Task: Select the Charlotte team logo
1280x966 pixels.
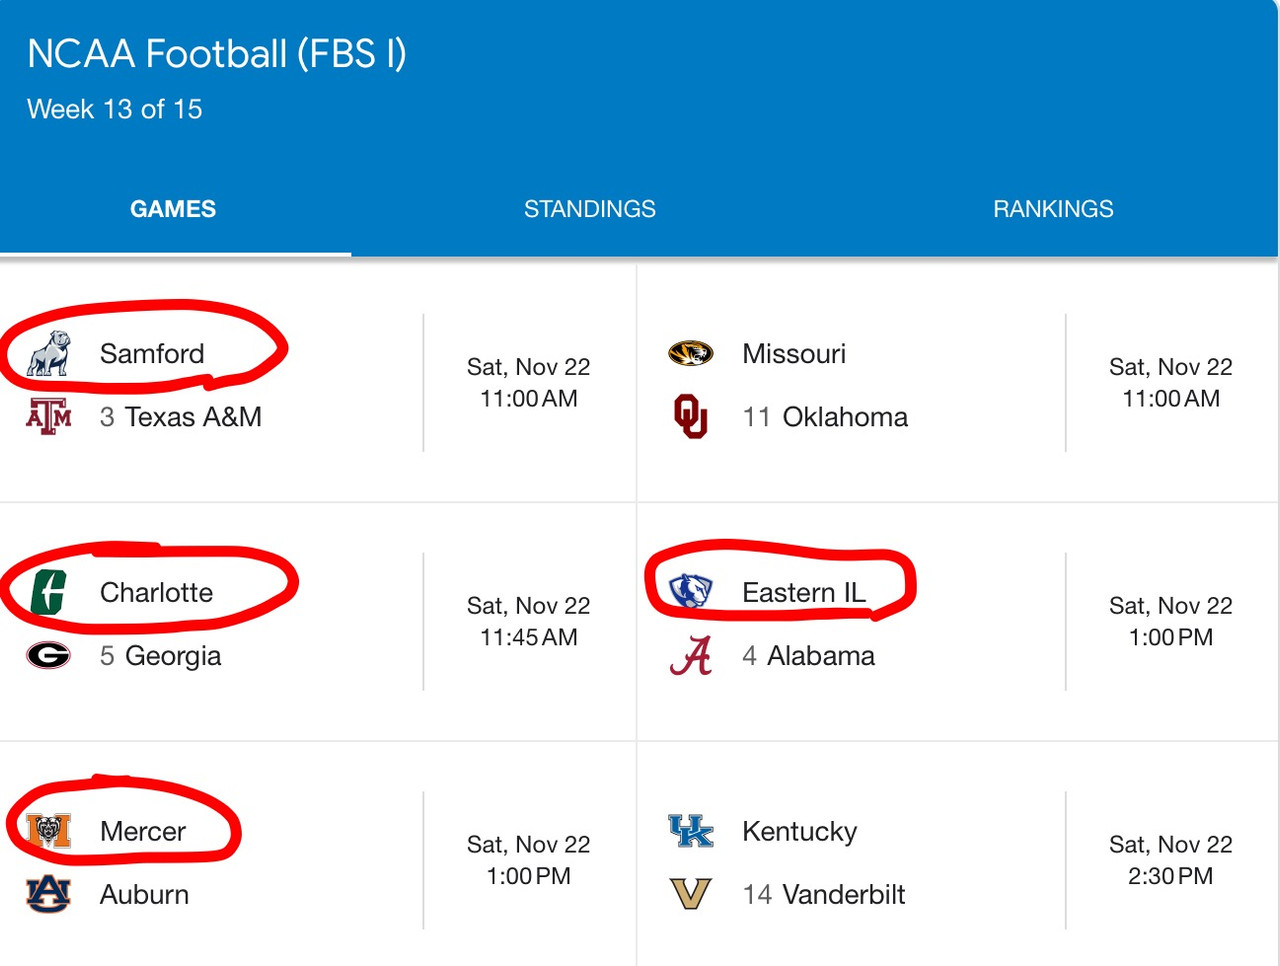Action: click(49, 592)
